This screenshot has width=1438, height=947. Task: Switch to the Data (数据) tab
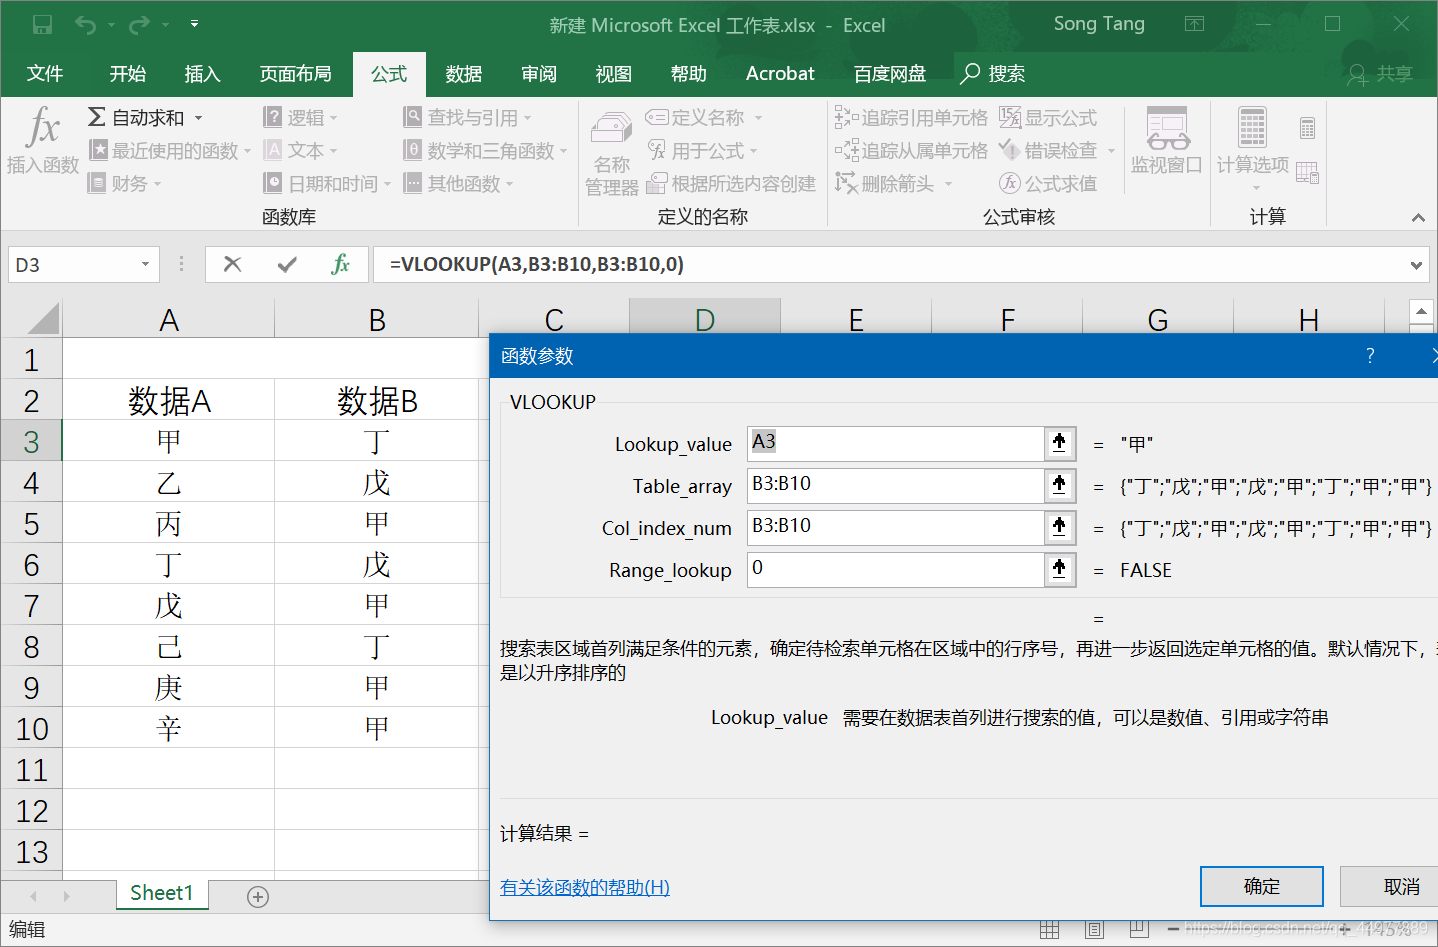pos(464,74)
